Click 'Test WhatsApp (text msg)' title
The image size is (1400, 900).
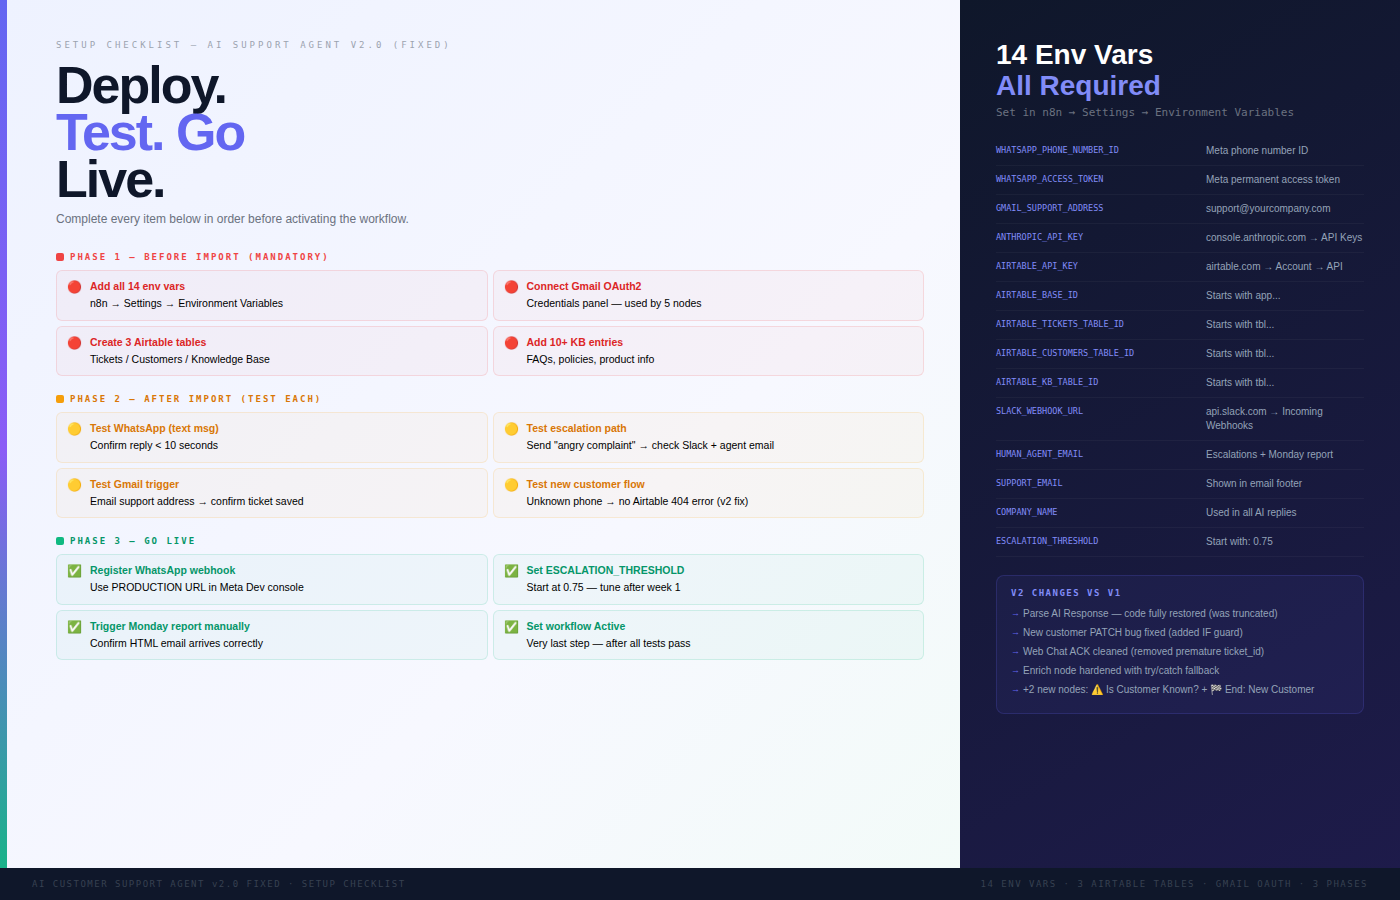point(154,428)
